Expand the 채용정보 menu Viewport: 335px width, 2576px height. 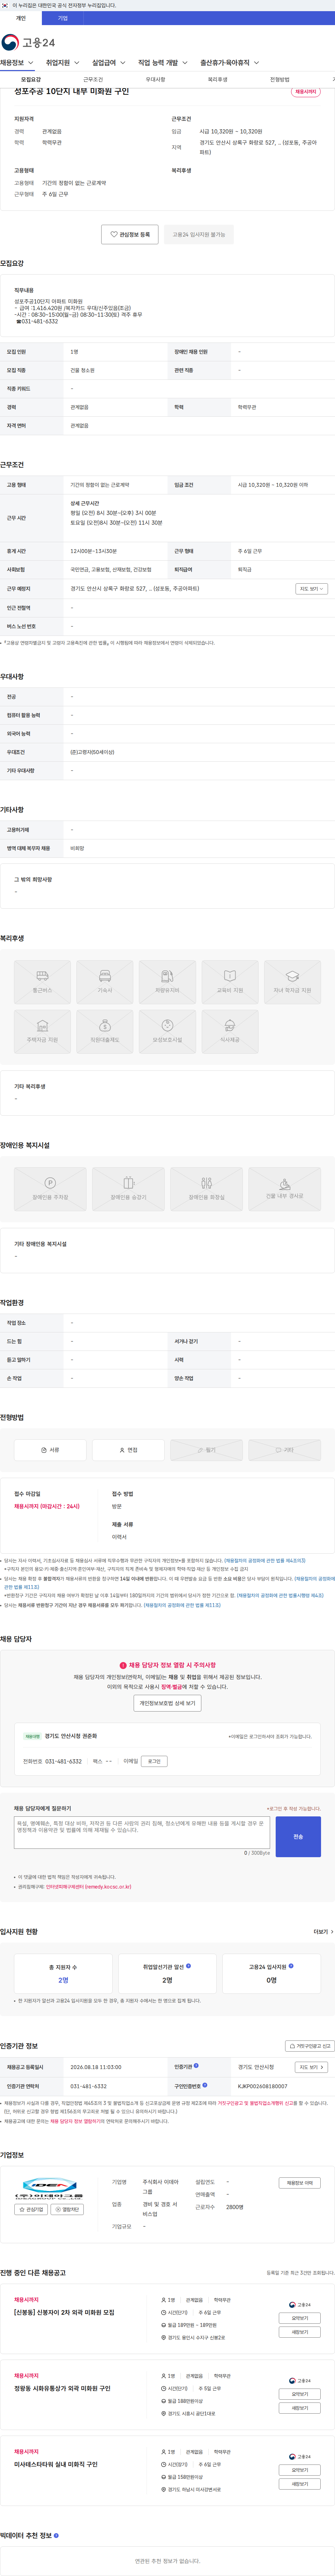[17, 63]
